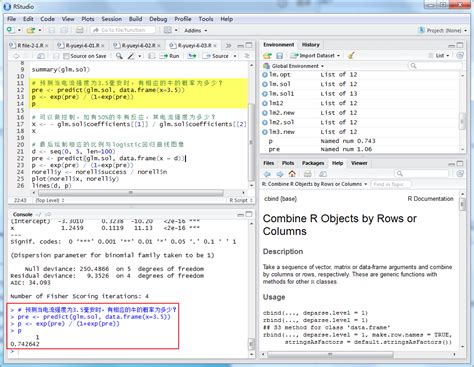
Task: Toggle the Source on Save checkbox
Action: click(x=66, y=56)
